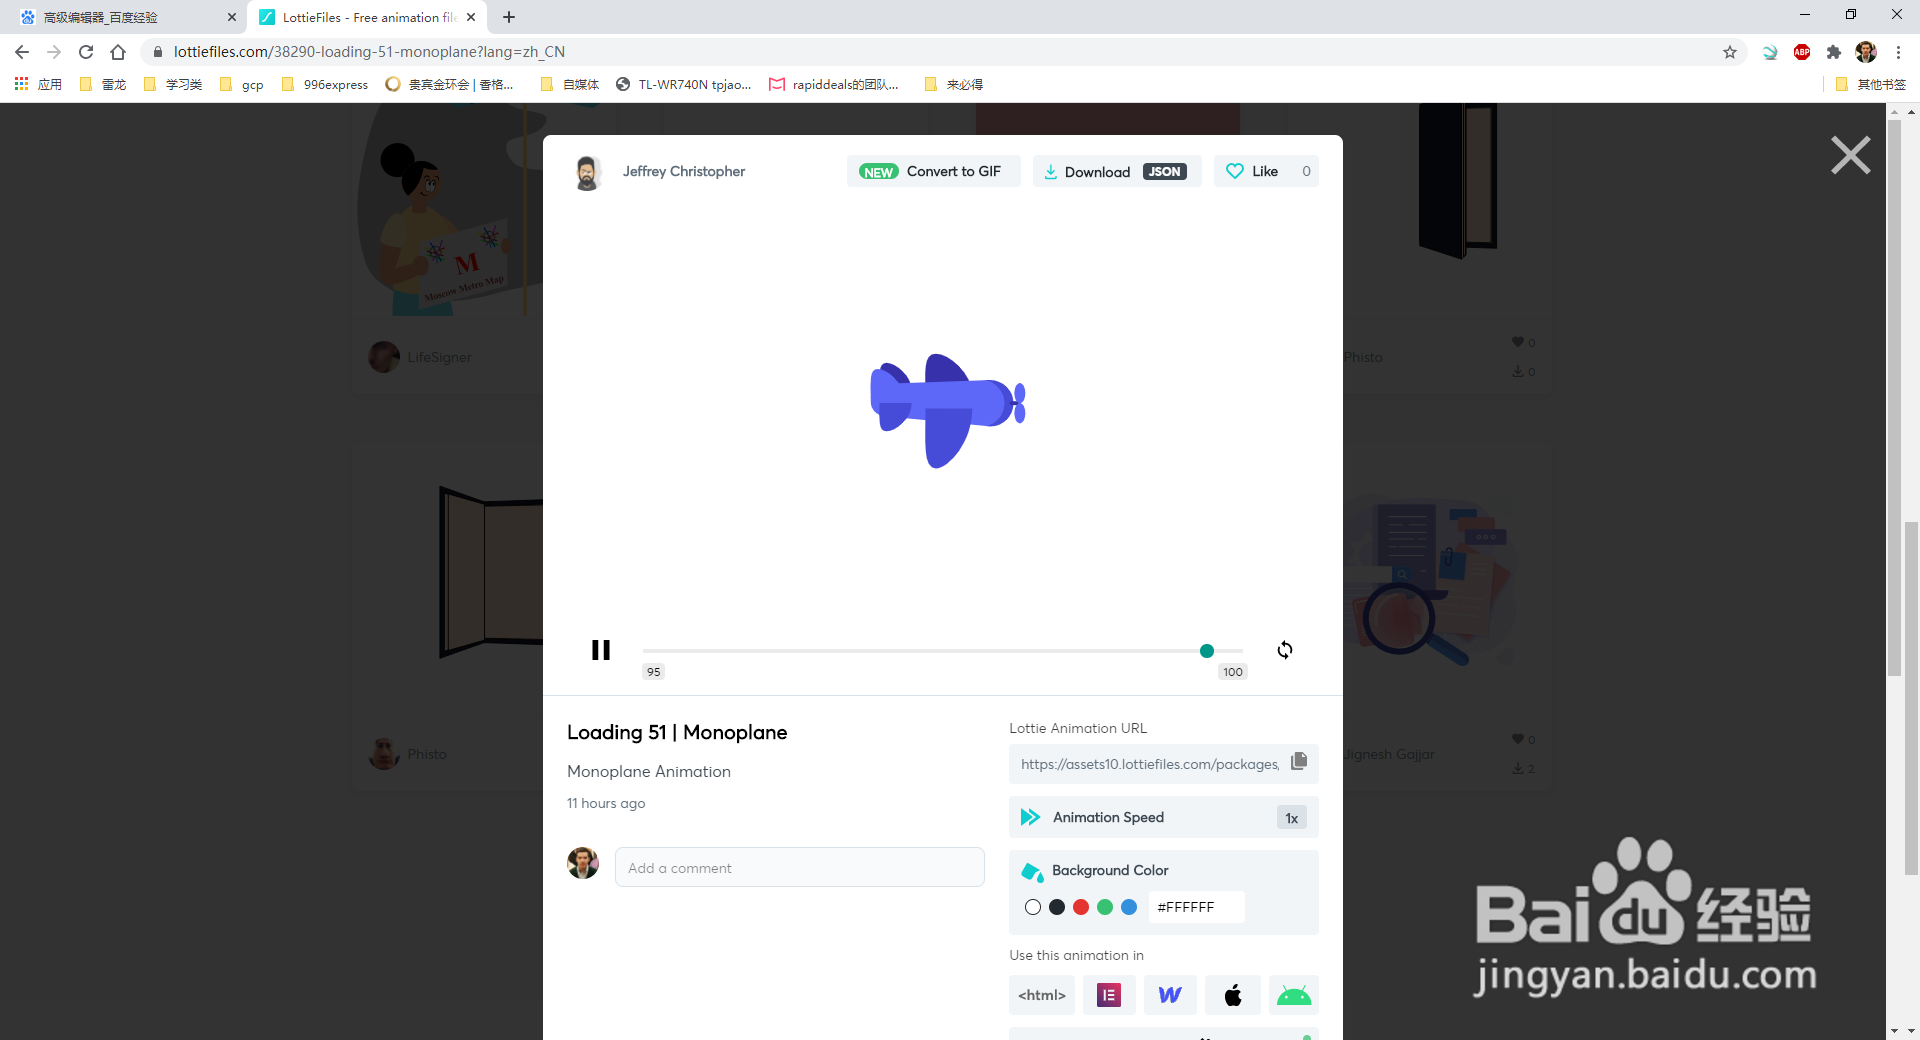Click your avatar beside the comment box
This screenshot has width=1920, height=1040.
[583, 863]
